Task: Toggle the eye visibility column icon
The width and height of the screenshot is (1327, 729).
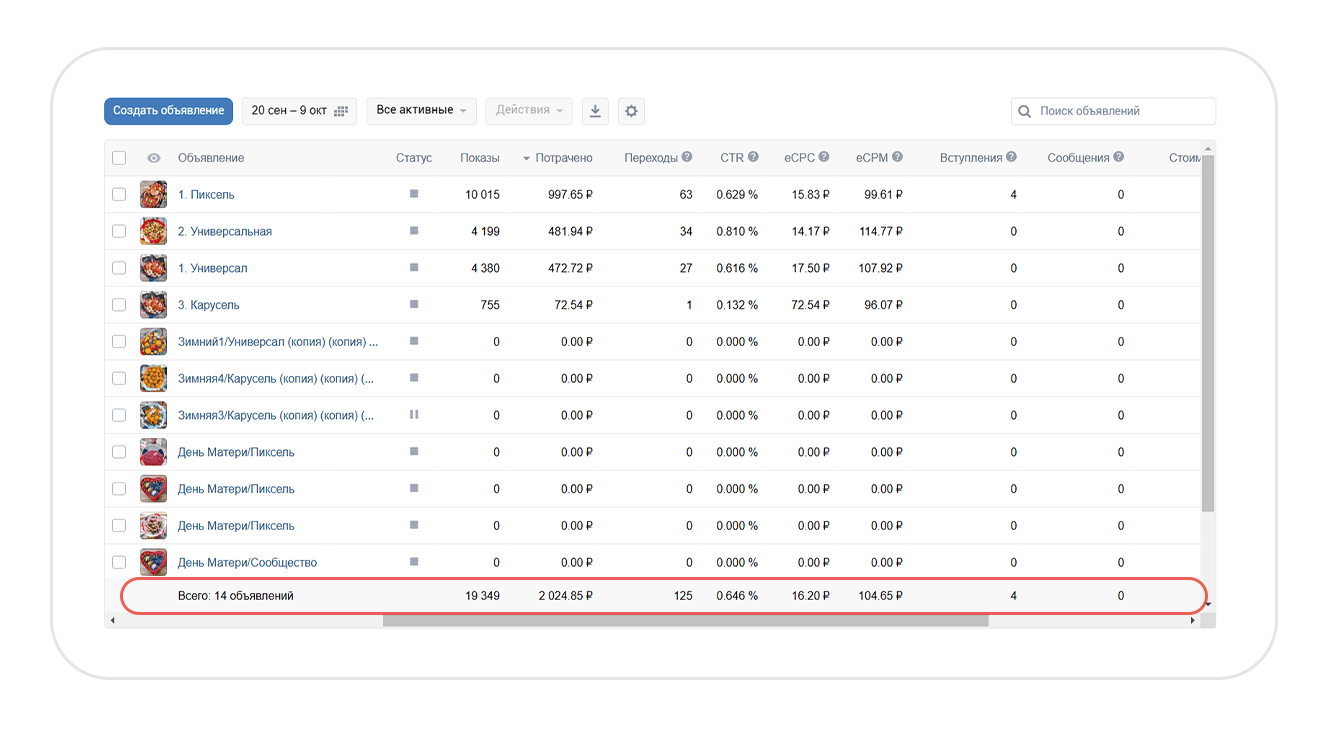Action: click(x=153, y=158)
